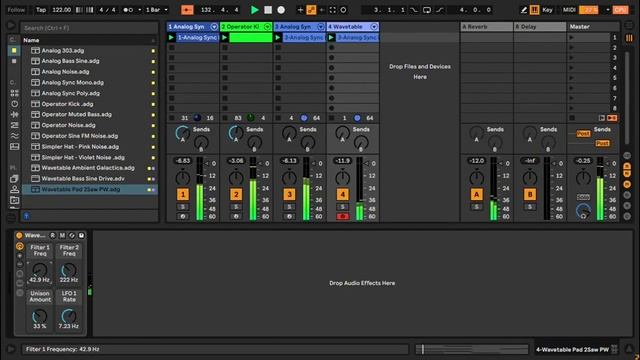Viewport: 640px width, 360px height.
Task: Select Analog Bass Sine.adg preset
Action: 70,61
